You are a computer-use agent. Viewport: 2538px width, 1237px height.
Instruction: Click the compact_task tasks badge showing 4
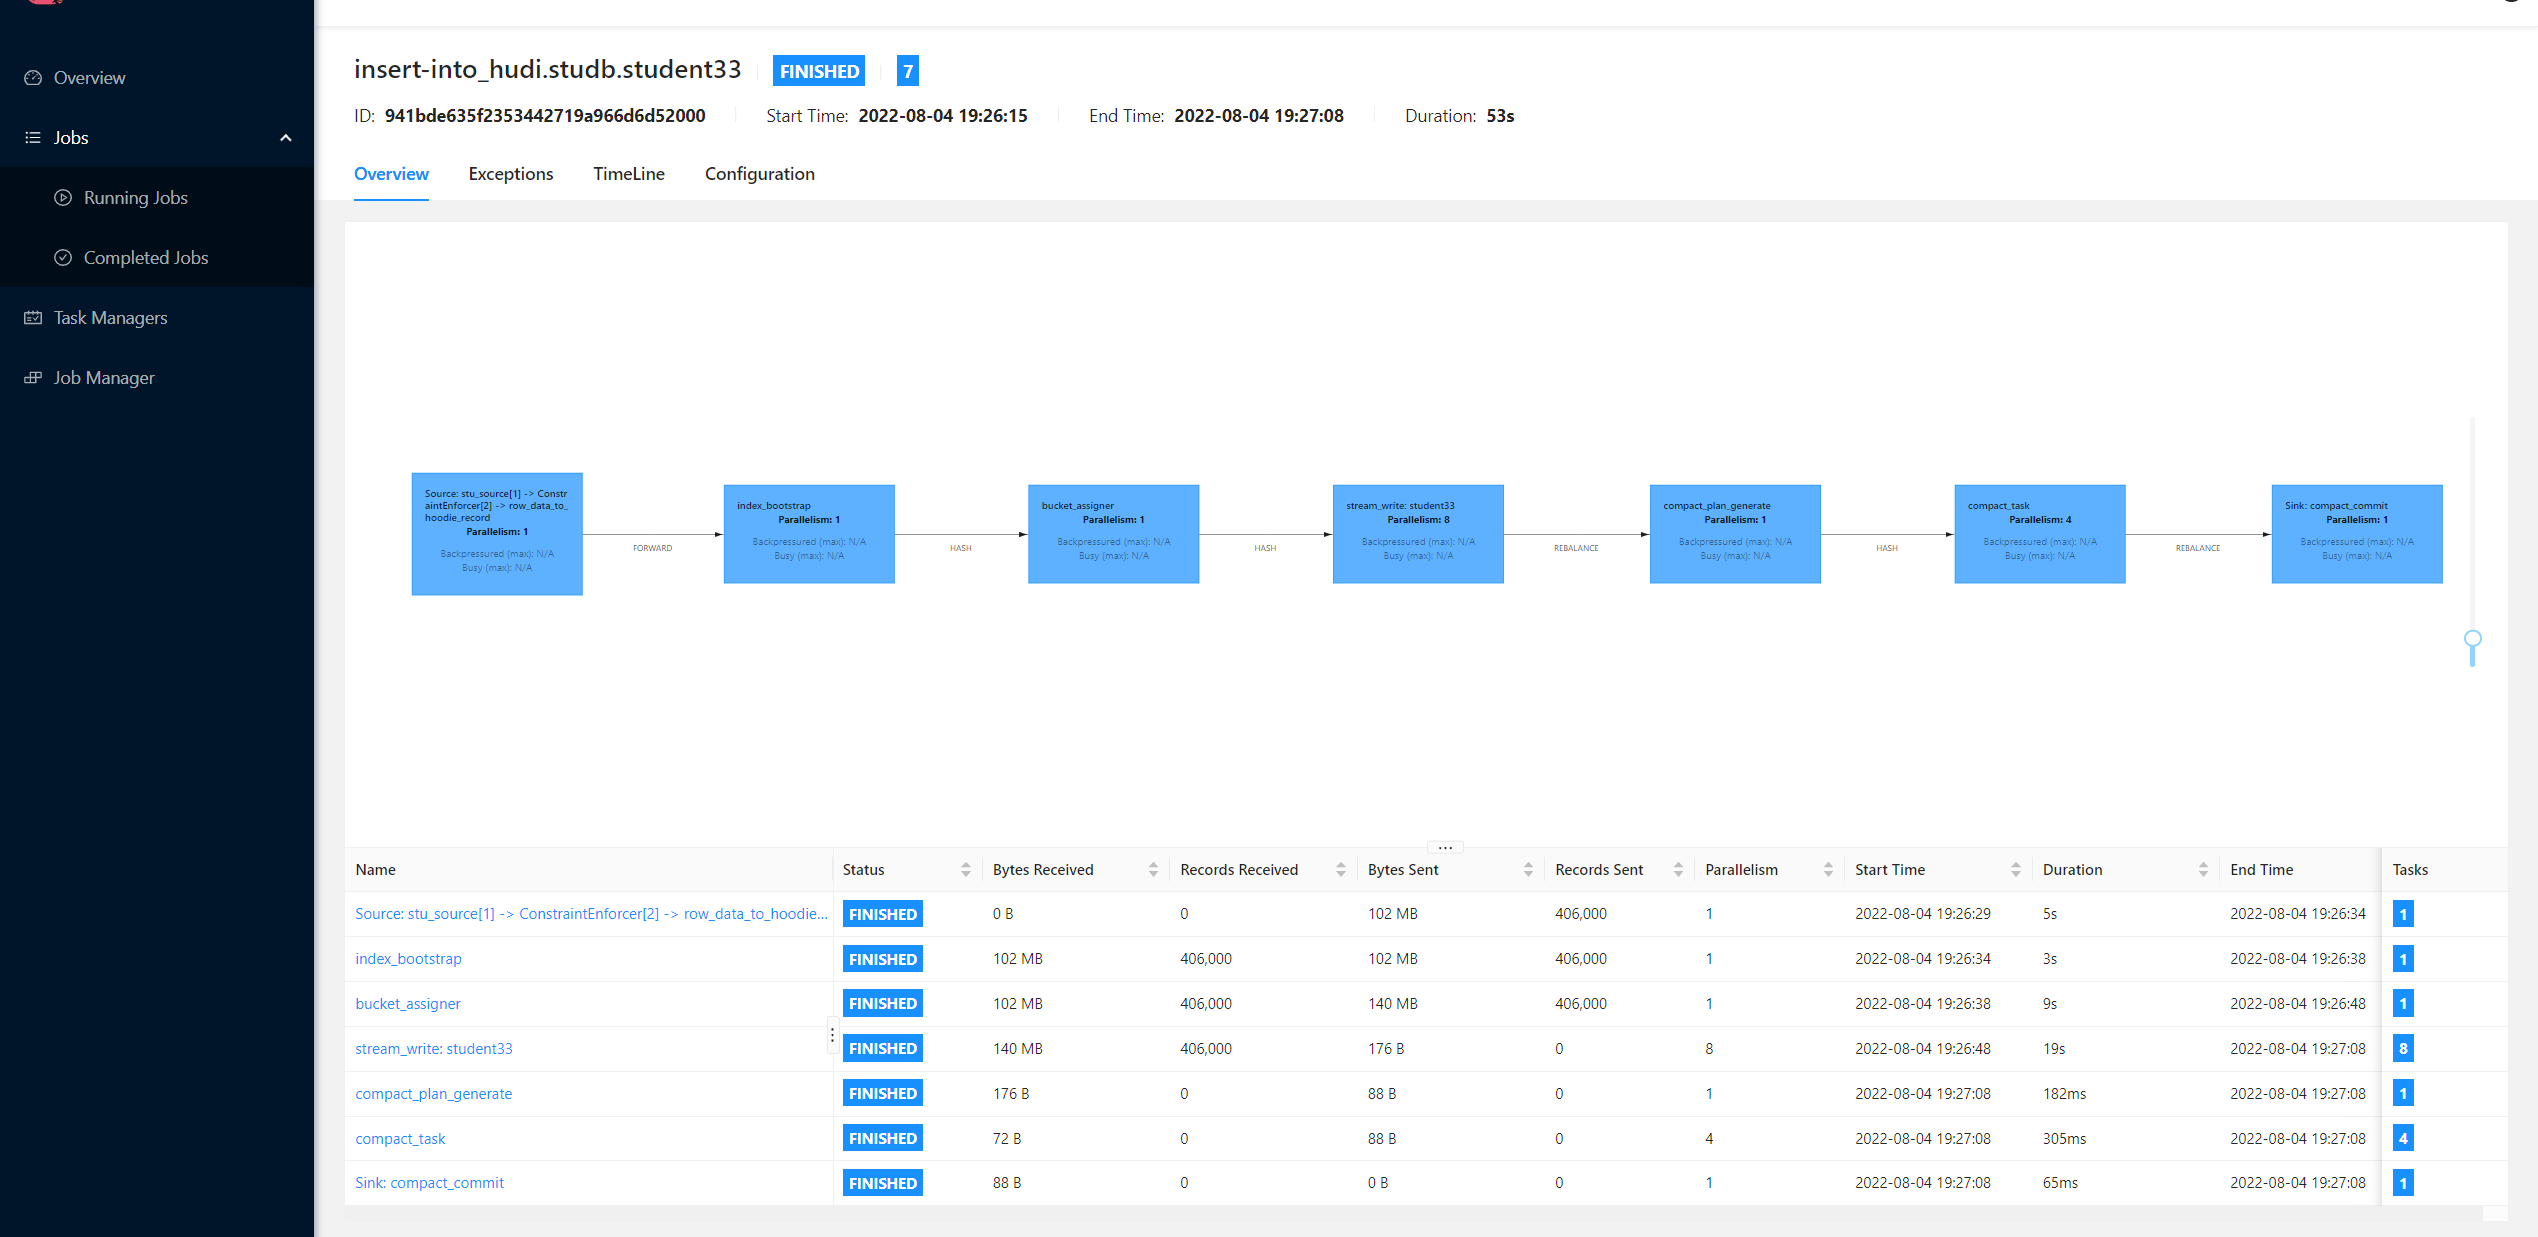point(2402,1138)
